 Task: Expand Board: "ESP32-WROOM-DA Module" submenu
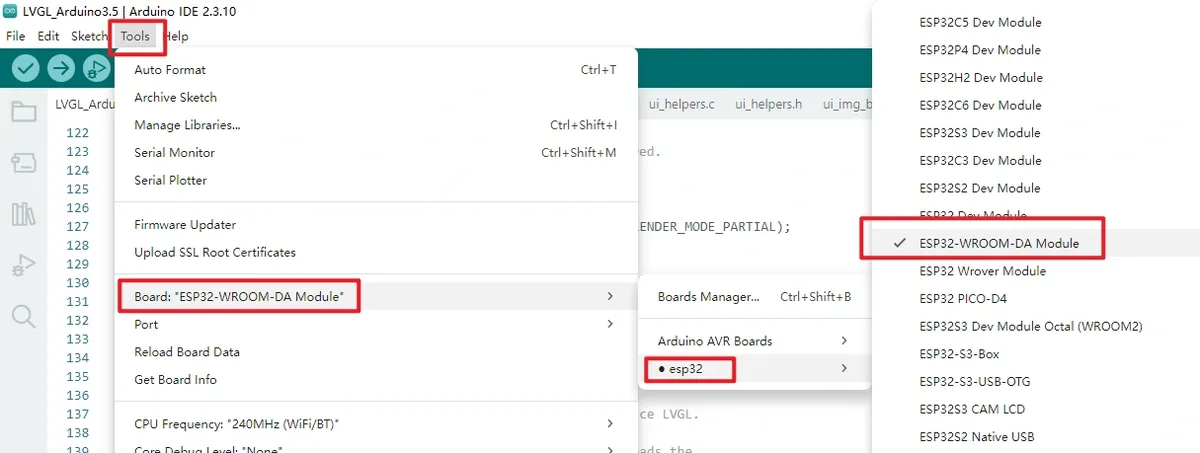pos(376,296)
